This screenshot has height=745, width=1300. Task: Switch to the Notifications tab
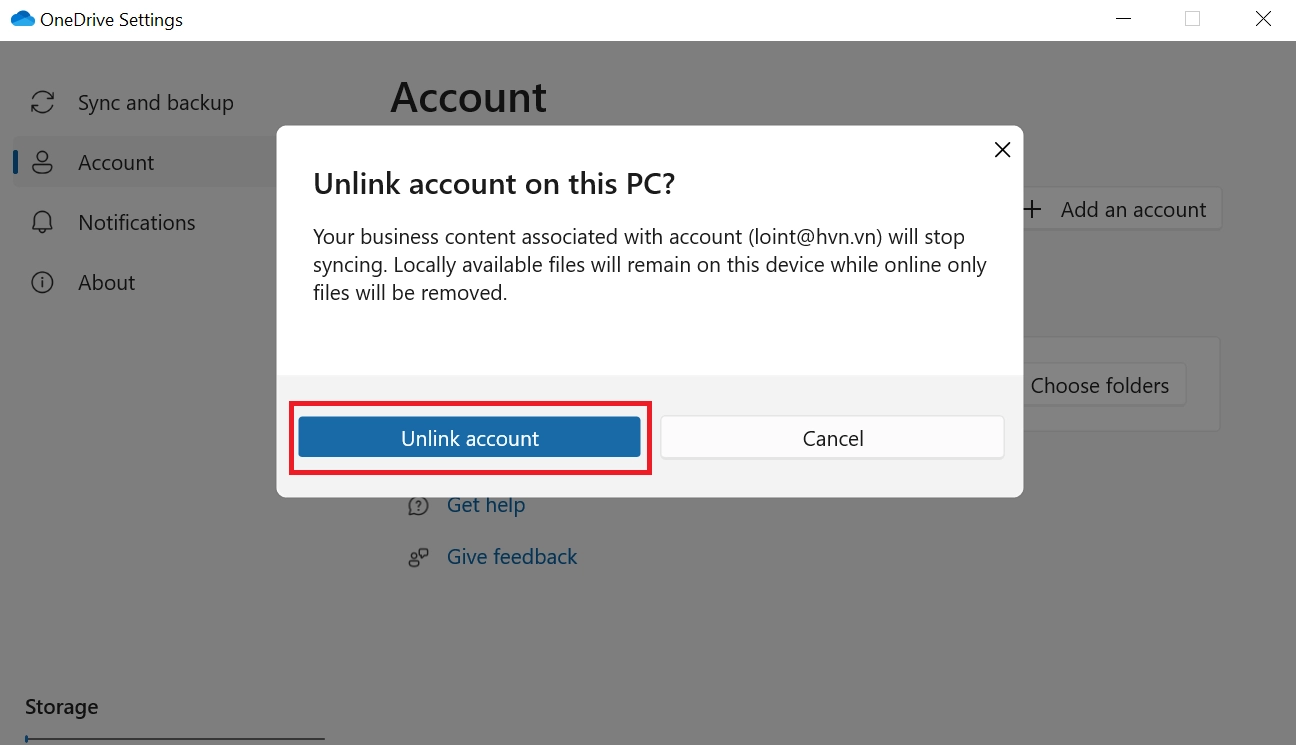137,223
